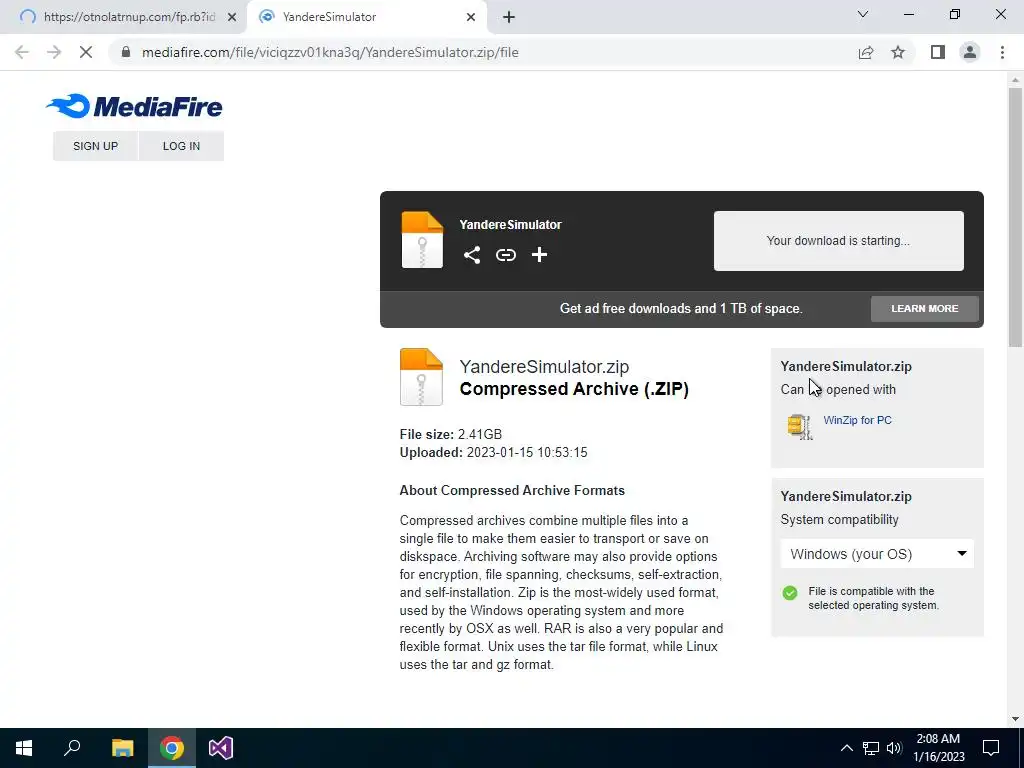
Task: Open the Chrome three-dot menu
Action: pos(1002,52)
